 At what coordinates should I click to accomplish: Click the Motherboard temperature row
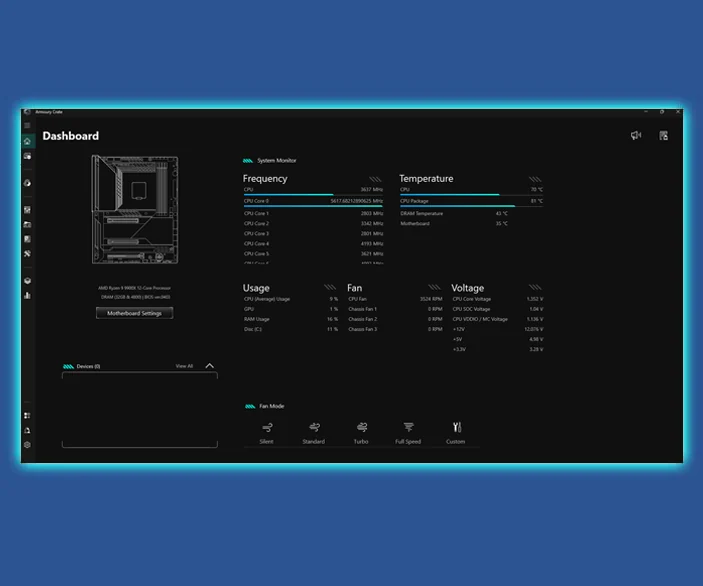[454, 223]
